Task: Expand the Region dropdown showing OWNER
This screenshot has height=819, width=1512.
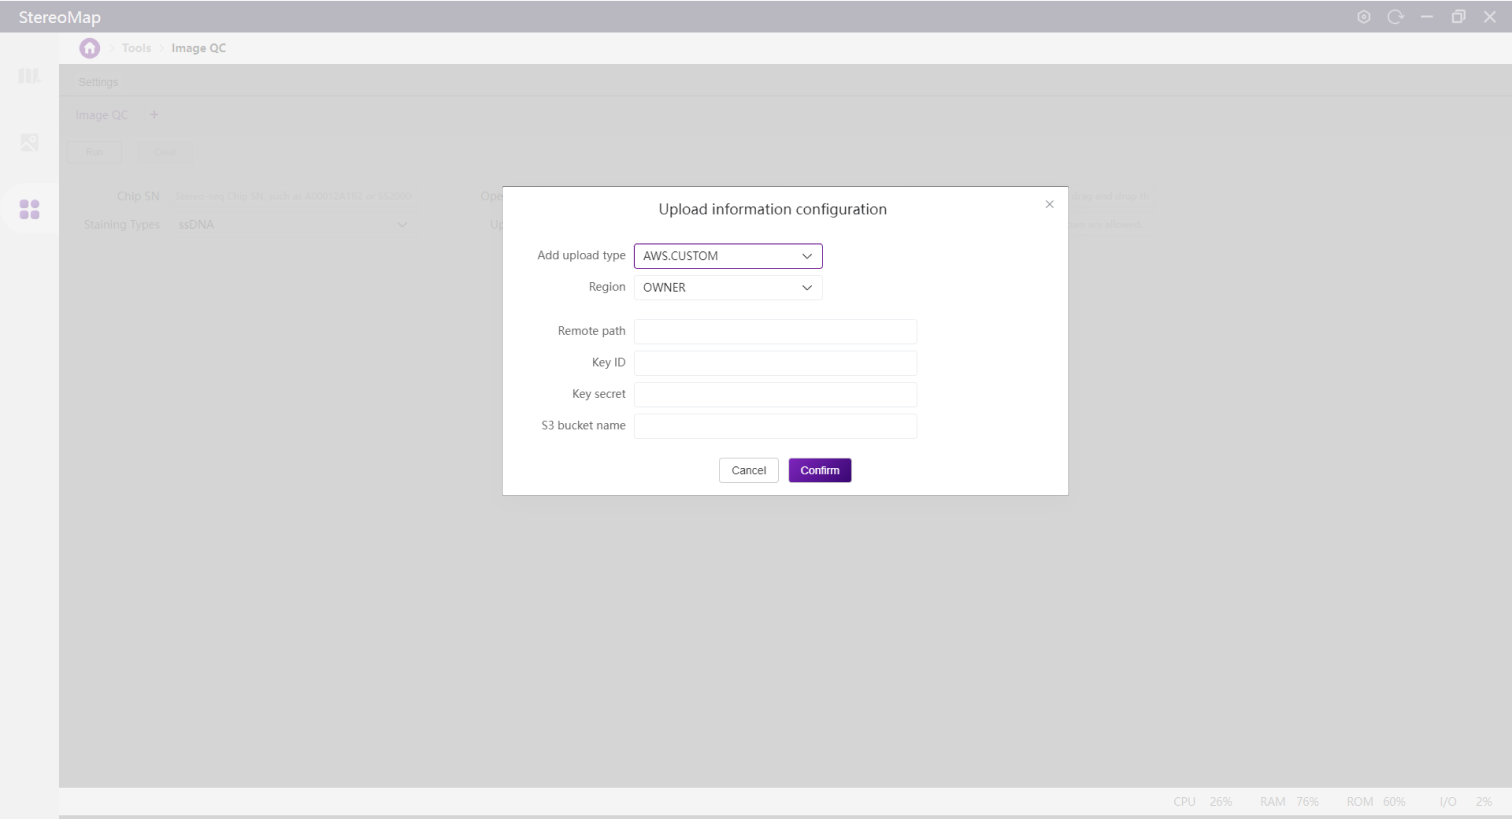Action: click(x=728, y=288)
